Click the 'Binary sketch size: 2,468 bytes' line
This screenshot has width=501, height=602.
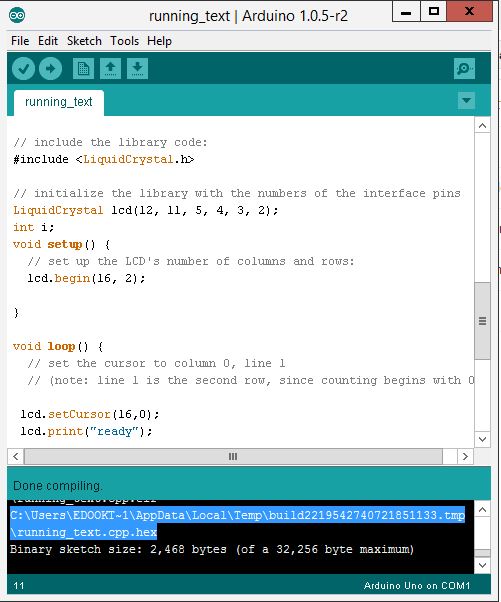(x=212, y=549)
